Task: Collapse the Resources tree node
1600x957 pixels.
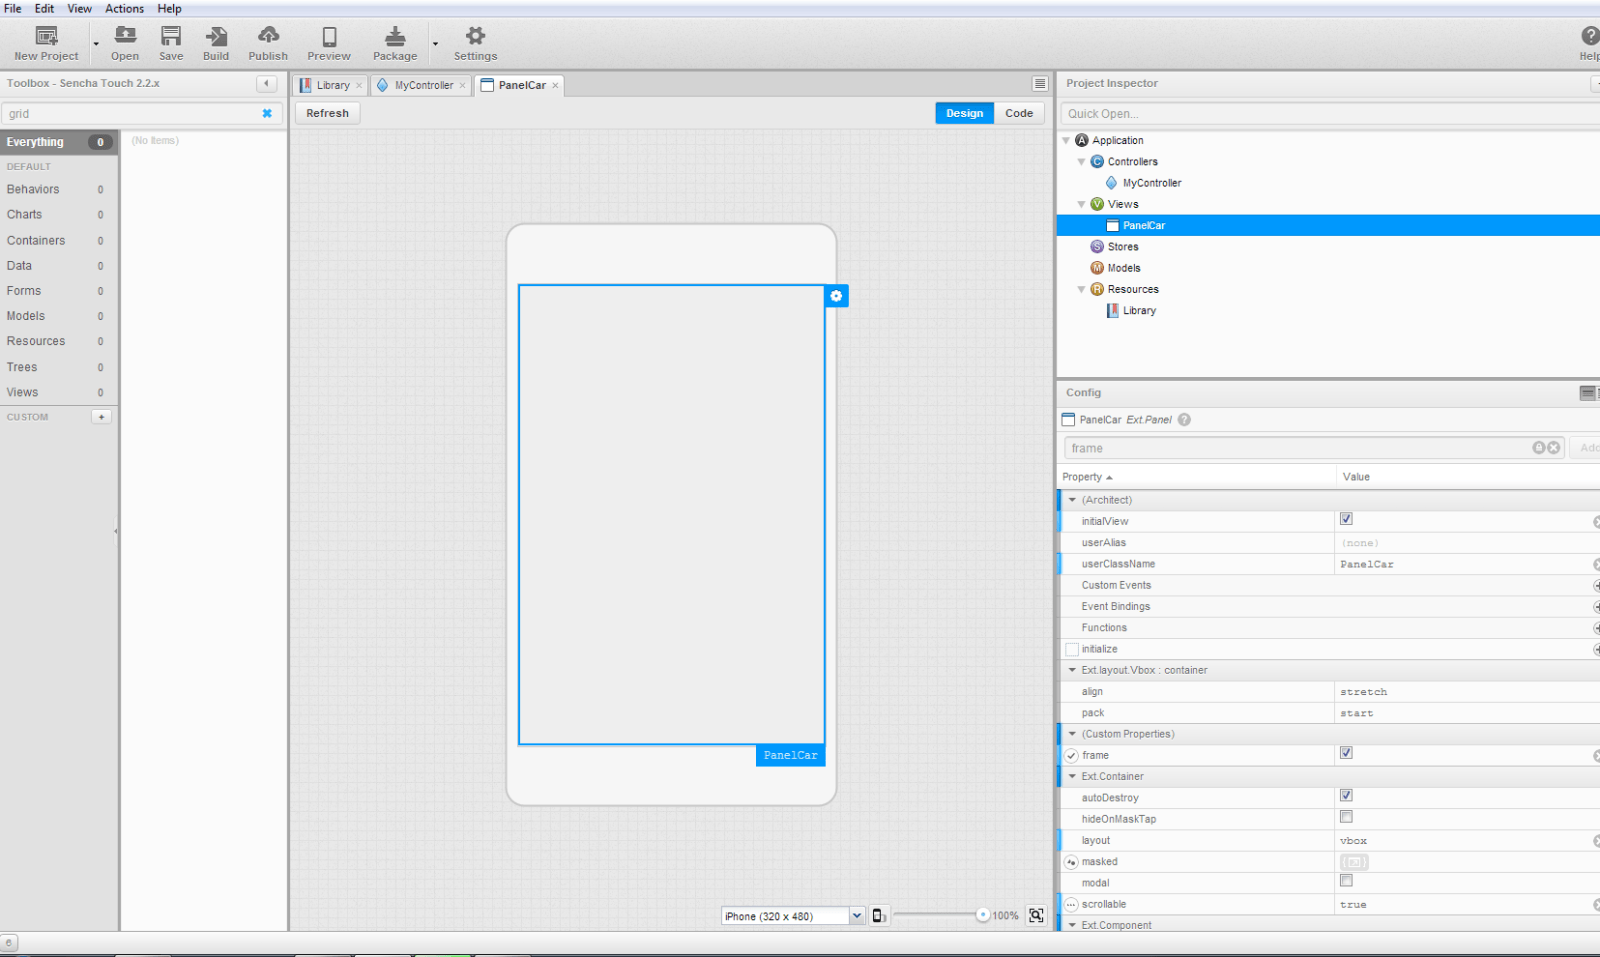Action: (x=1081, y=290)
